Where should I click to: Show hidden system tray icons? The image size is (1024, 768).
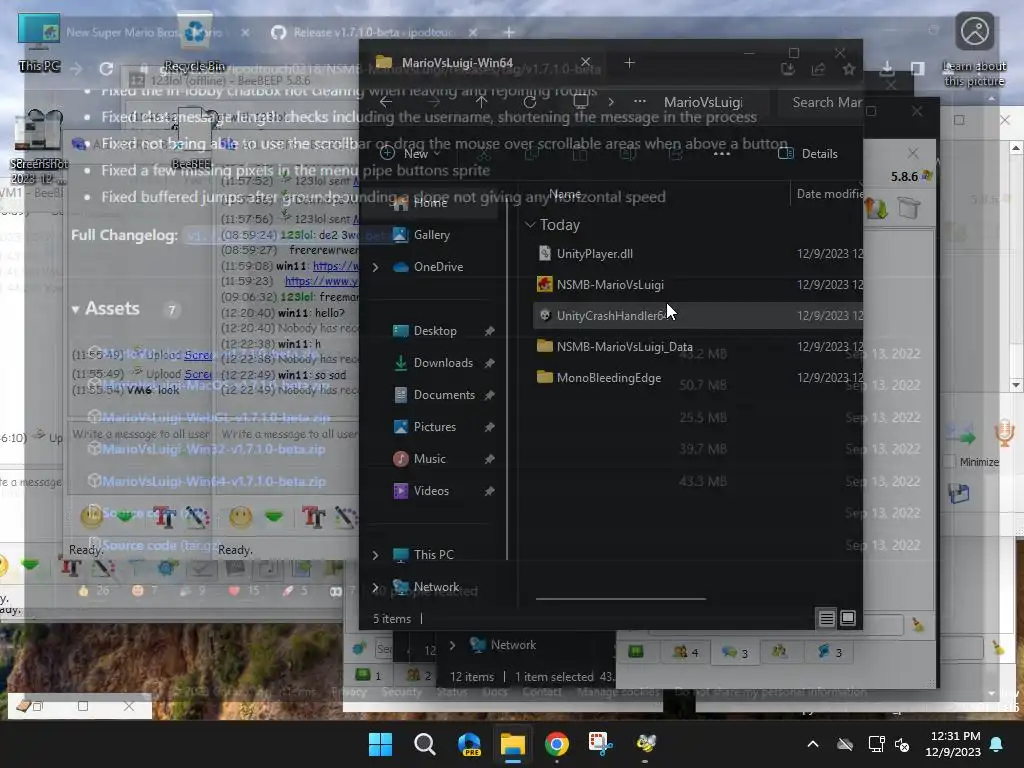(813, 744)
